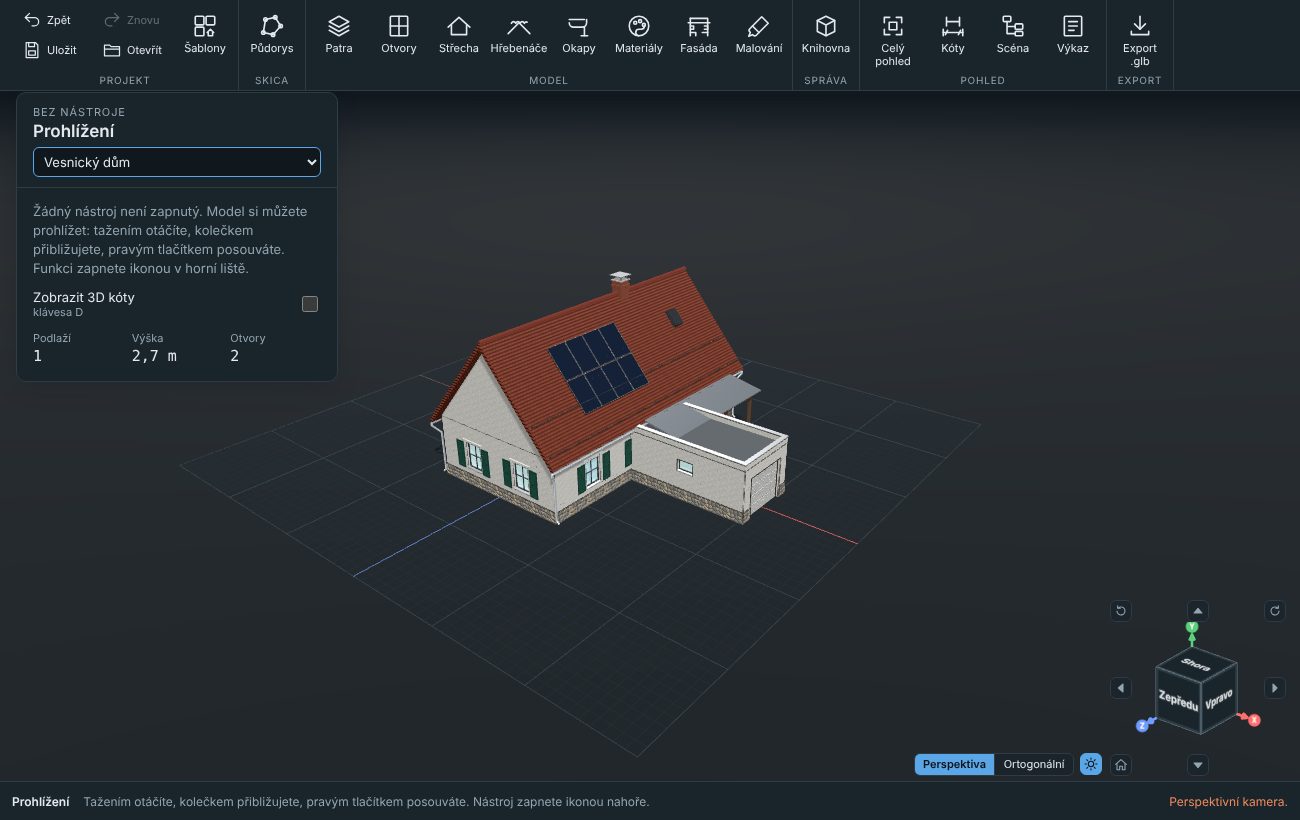This screenshot has height=820, width=1300.
Task: Select the Vpravo face of the view cube
Action: coord(1219,698)
